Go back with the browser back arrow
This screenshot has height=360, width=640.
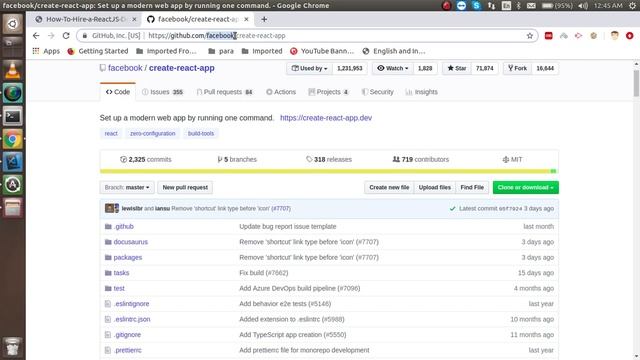point(36,36)
